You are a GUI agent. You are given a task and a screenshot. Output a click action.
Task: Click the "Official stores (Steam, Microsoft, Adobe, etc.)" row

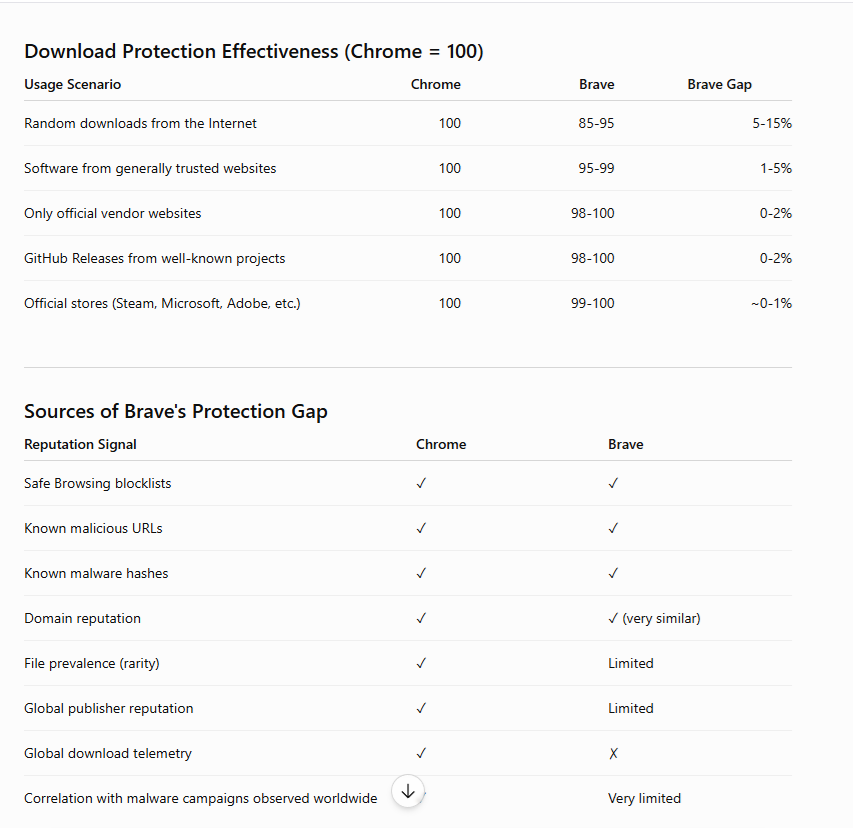click(x=408, y=304)
